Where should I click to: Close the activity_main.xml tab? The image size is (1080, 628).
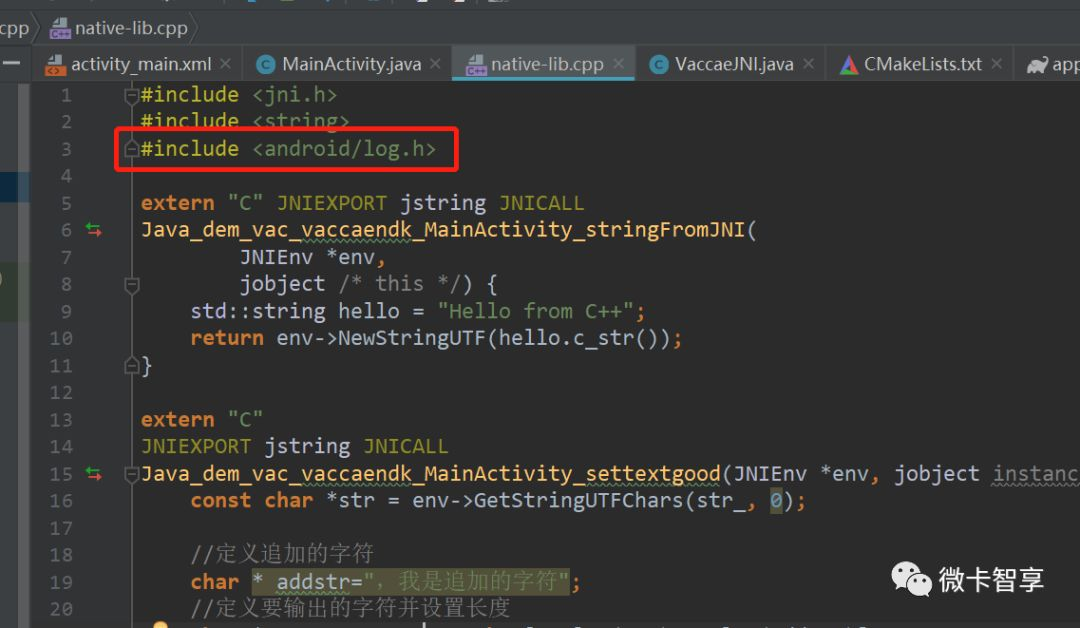[x=225, y=64]
